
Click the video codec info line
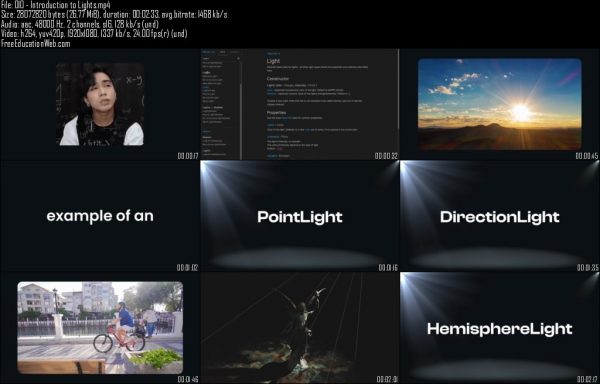[x=94, y=34]
